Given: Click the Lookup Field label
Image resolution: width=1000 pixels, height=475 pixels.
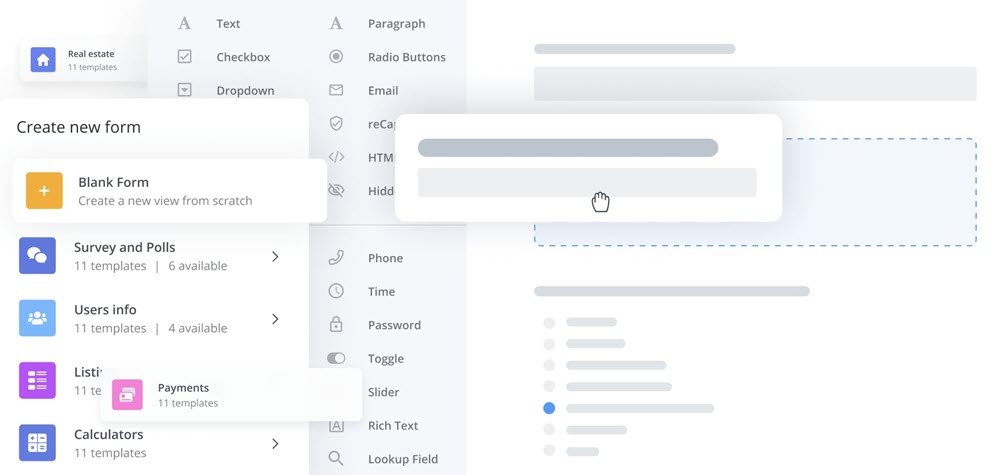Looking at the screenshot, I should pyautogui.click(x=403, y=459).
